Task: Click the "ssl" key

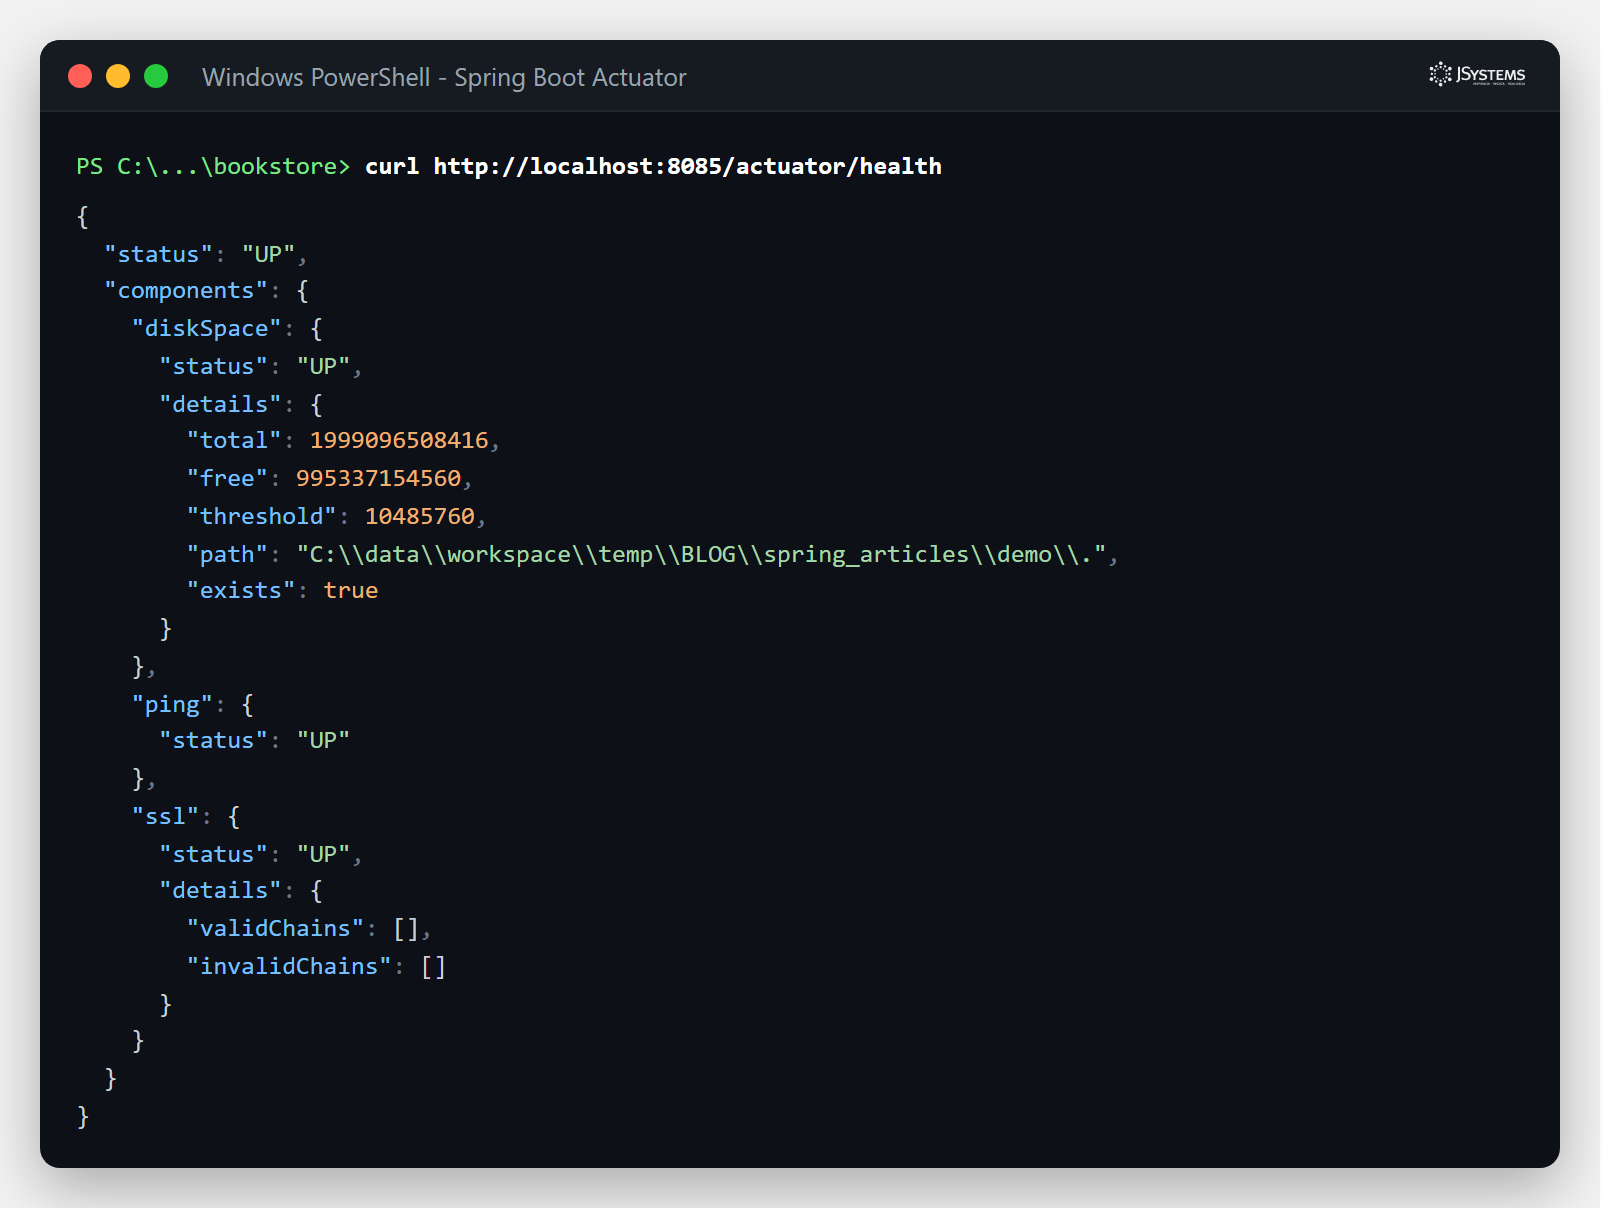Action: (x=165, y=816)
